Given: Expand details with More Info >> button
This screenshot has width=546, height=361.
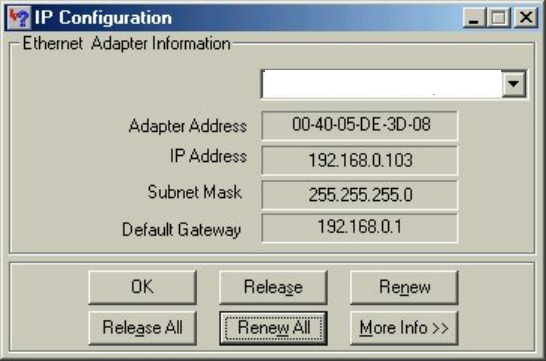Looking at the screenshot, I should (404, 328).
